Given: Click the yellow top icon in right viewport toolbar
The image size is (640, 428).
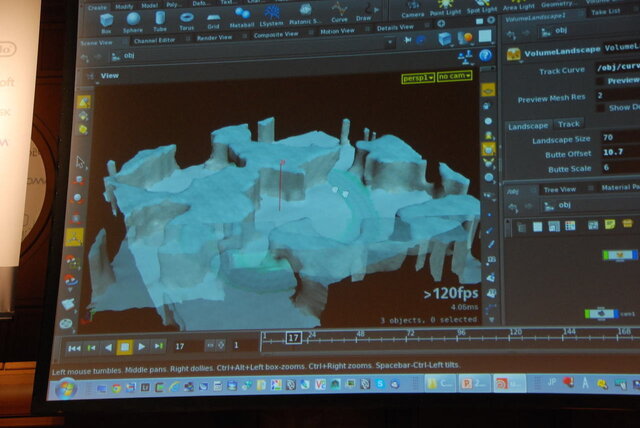Looking at the screenshot, I should (488, 90).
